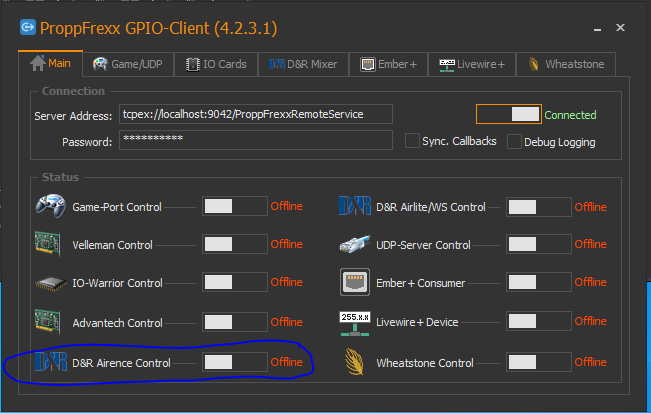Image resolution: width=651 pixels, height=413 pixels.
Task: Click the Velleman Control circuit board icon
Action: (x=51, y=244)
